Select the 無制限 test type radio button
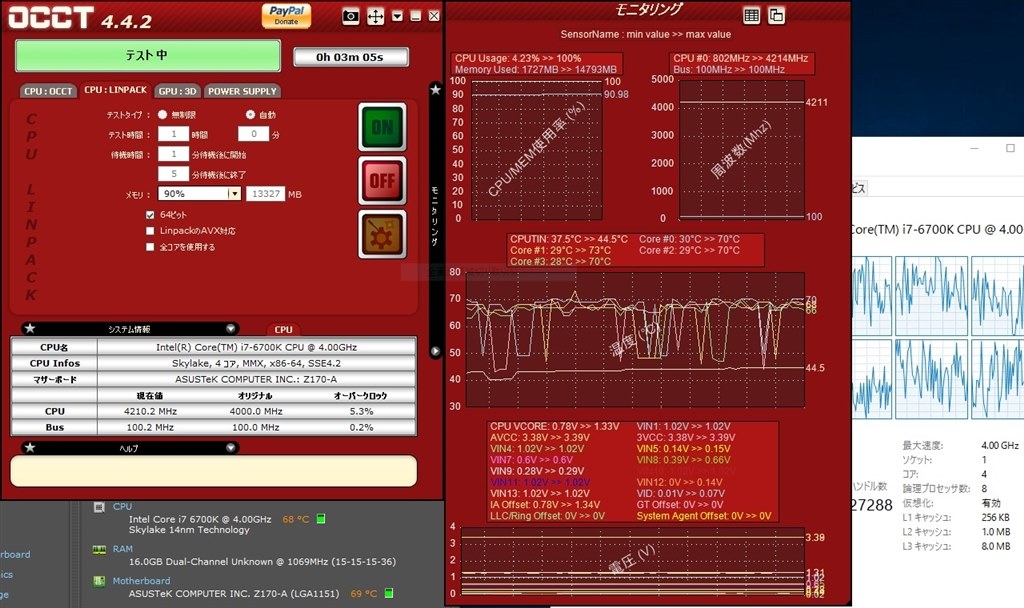Image resolution: width=1024 pixels, height=608 pixels. [163, 114]
